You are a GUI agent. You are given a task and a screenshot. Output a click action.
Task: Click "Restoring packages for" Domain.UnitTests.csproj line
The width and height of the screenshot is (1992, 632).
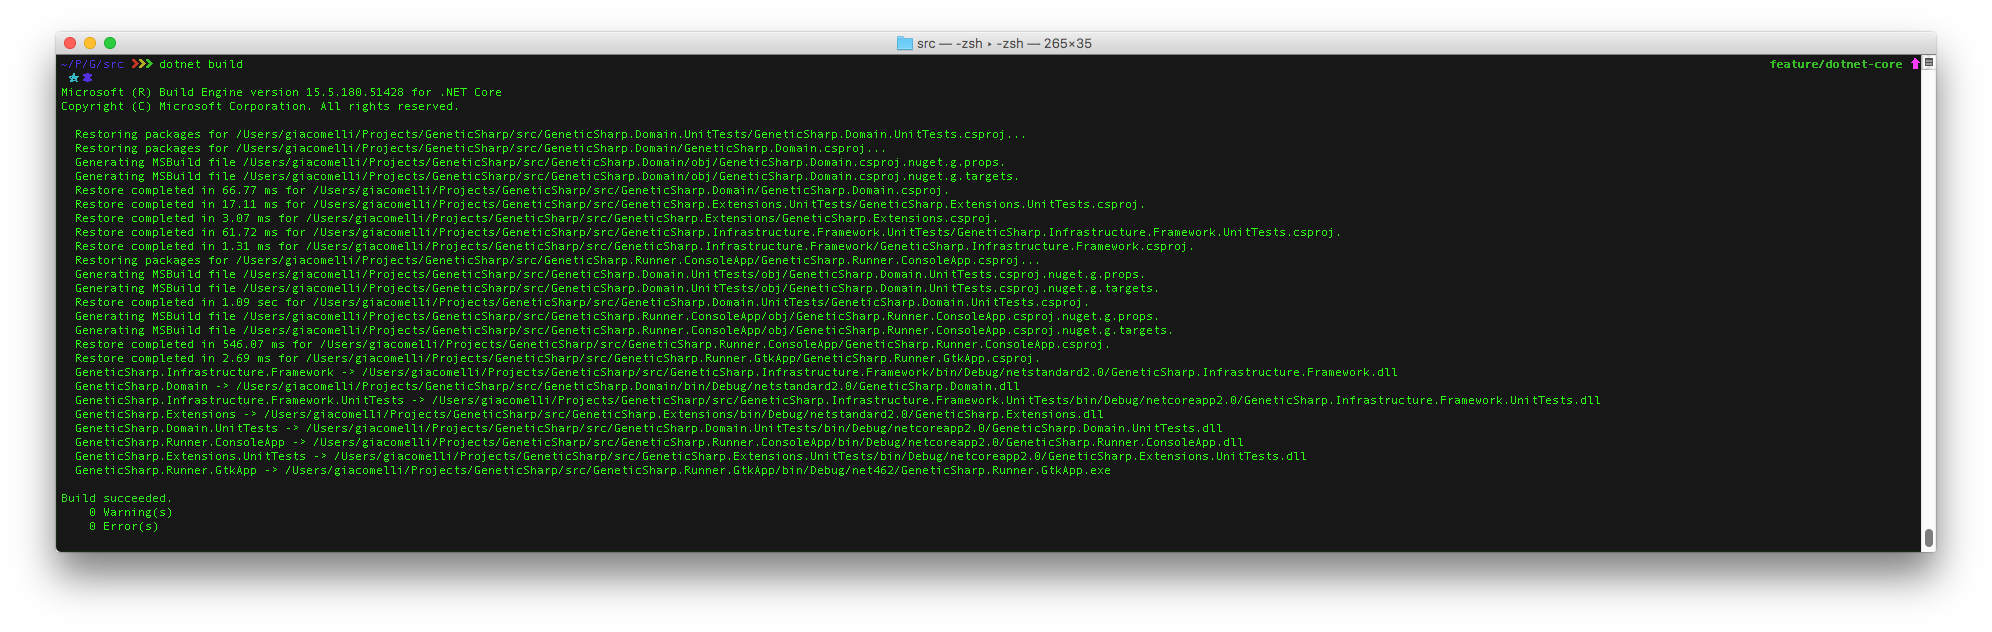pyautogui.click(x=551, y=134)
